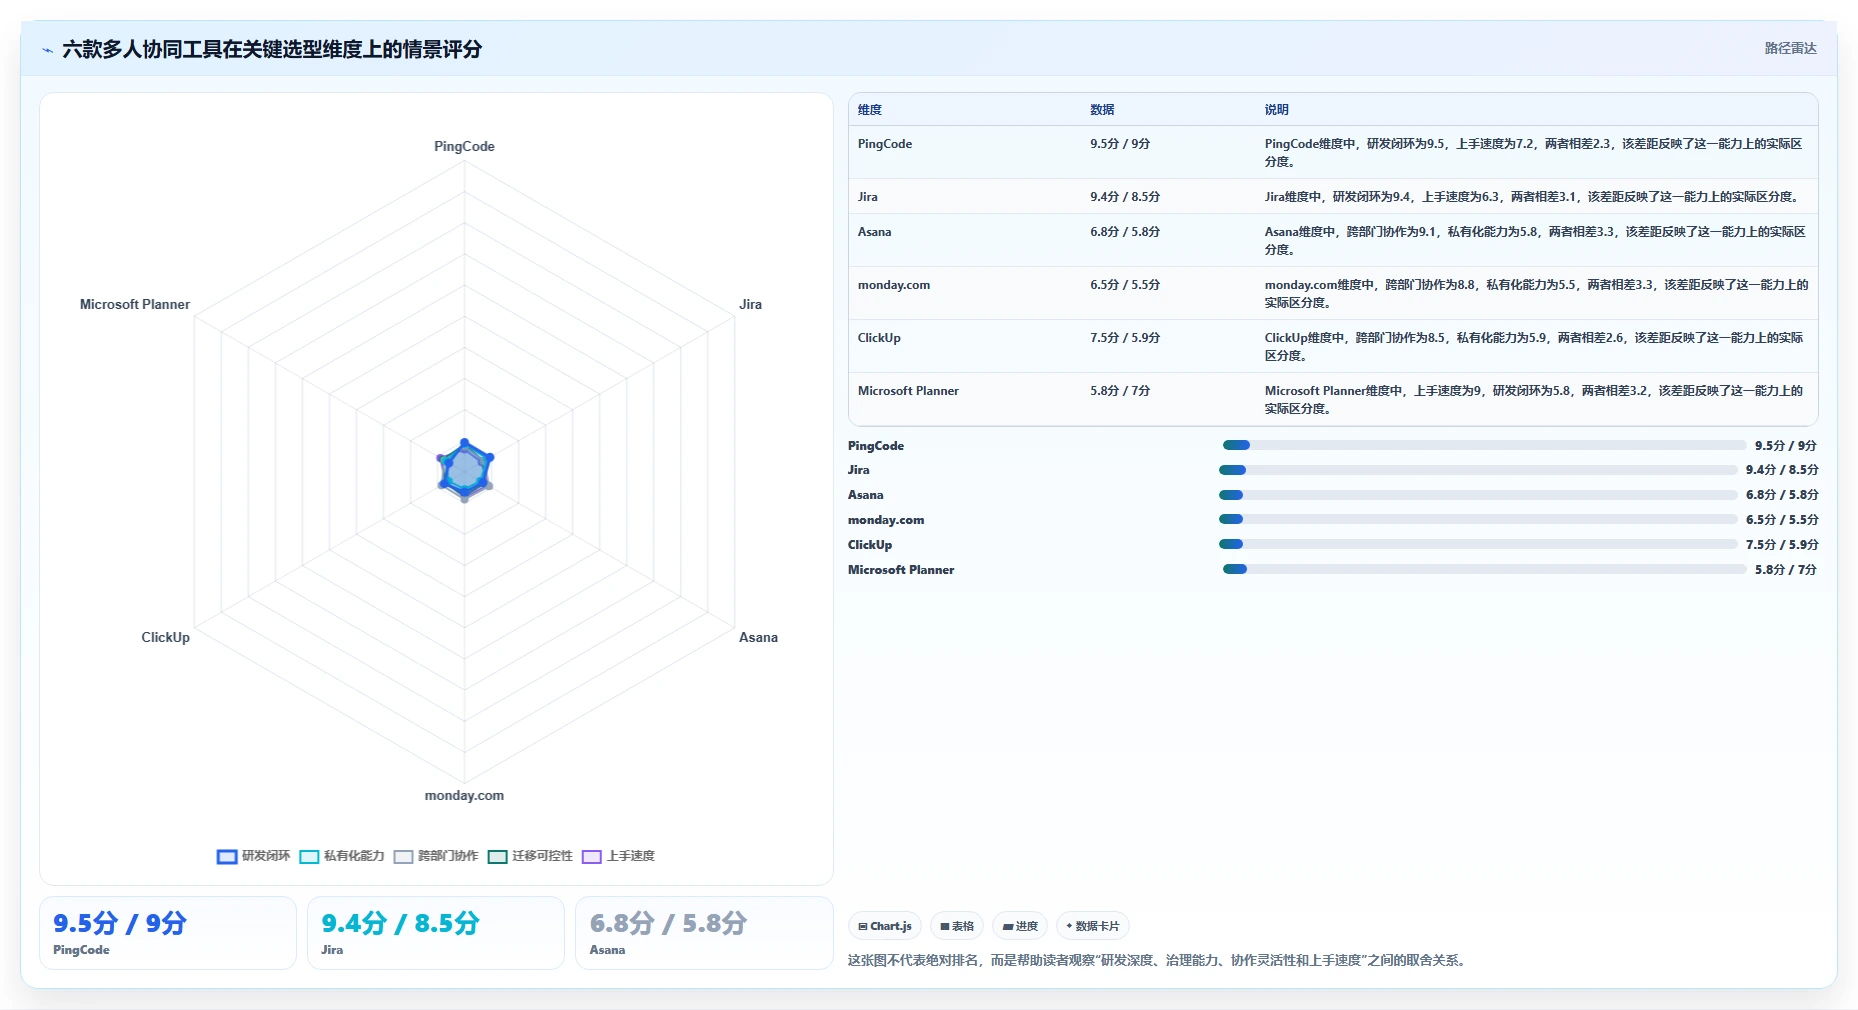The image size is (1858, 1010).
Task: Click the PingCode progress bar
Action: point(1484,445)
